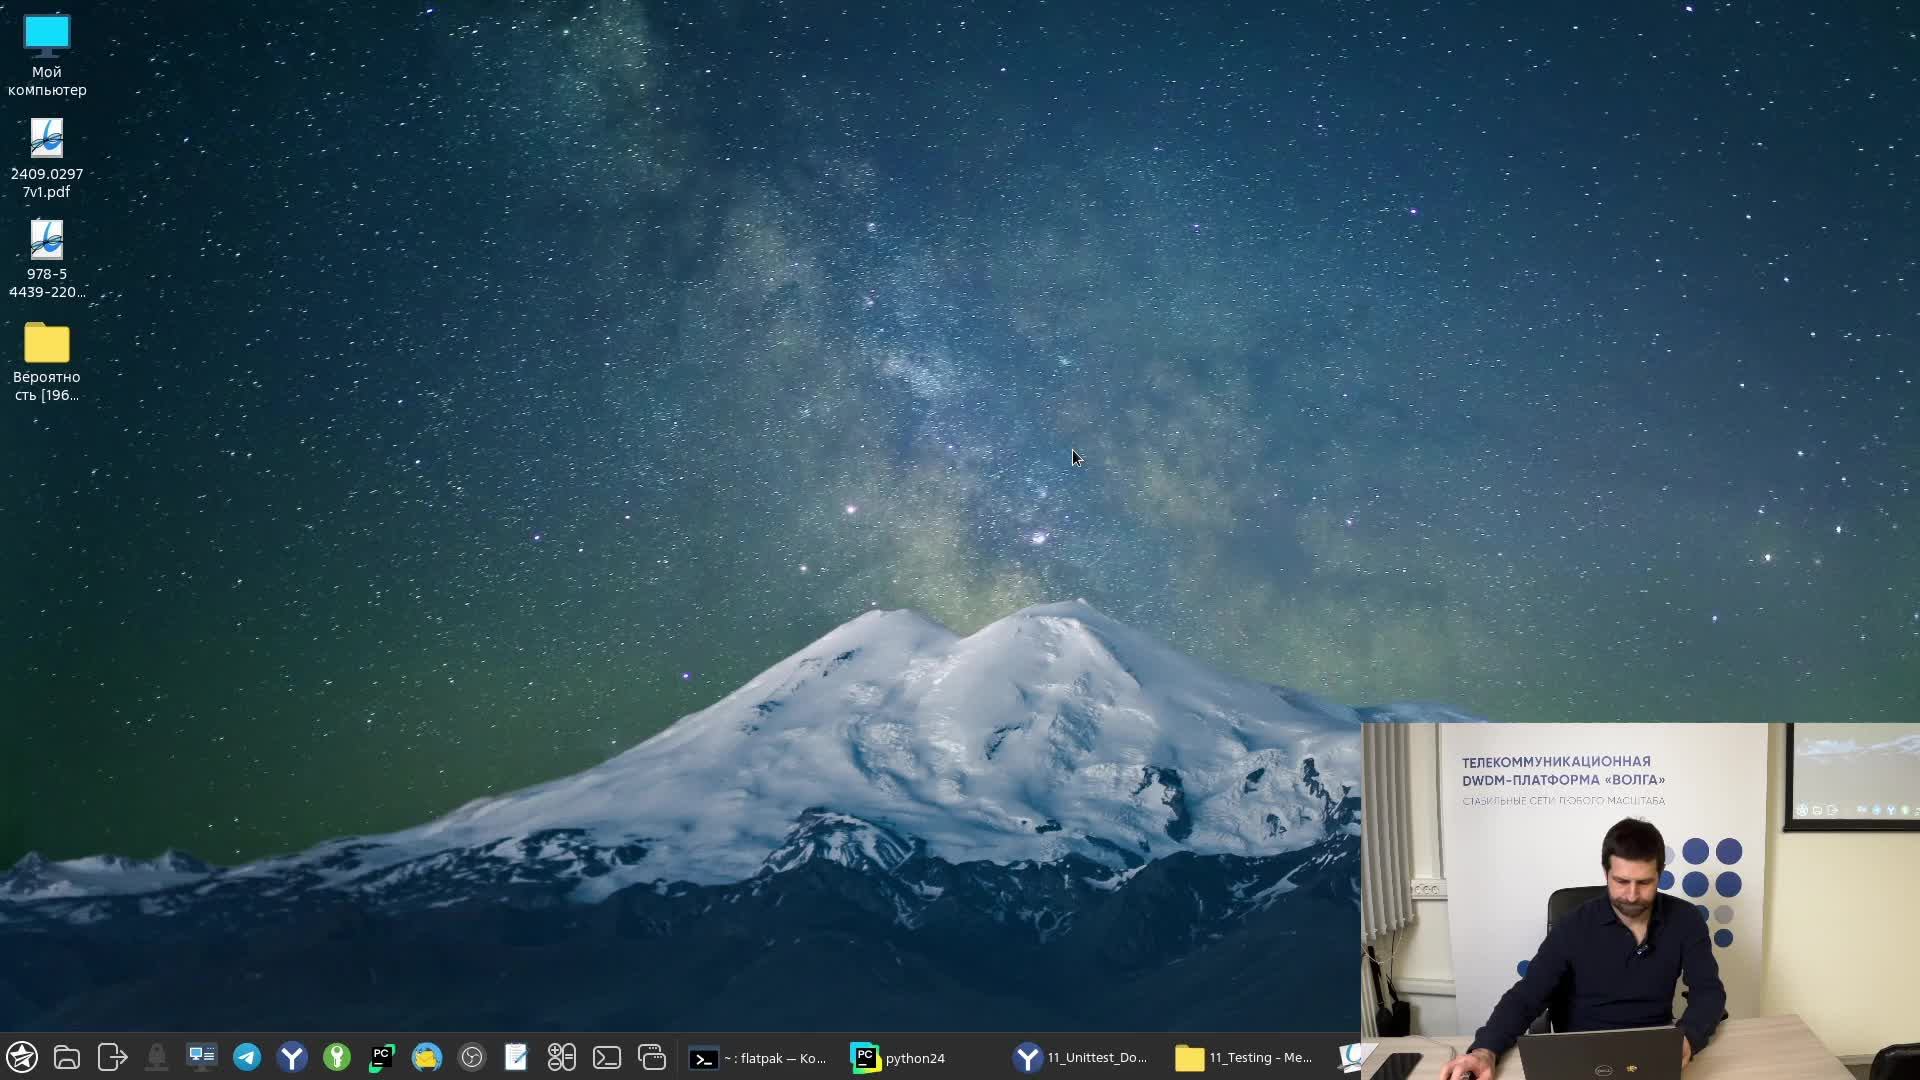Select the Вероятность folder on desktop
The height and width of the screenshot is (1080, 1920).
pyautogui.click(x=47, y=362)
